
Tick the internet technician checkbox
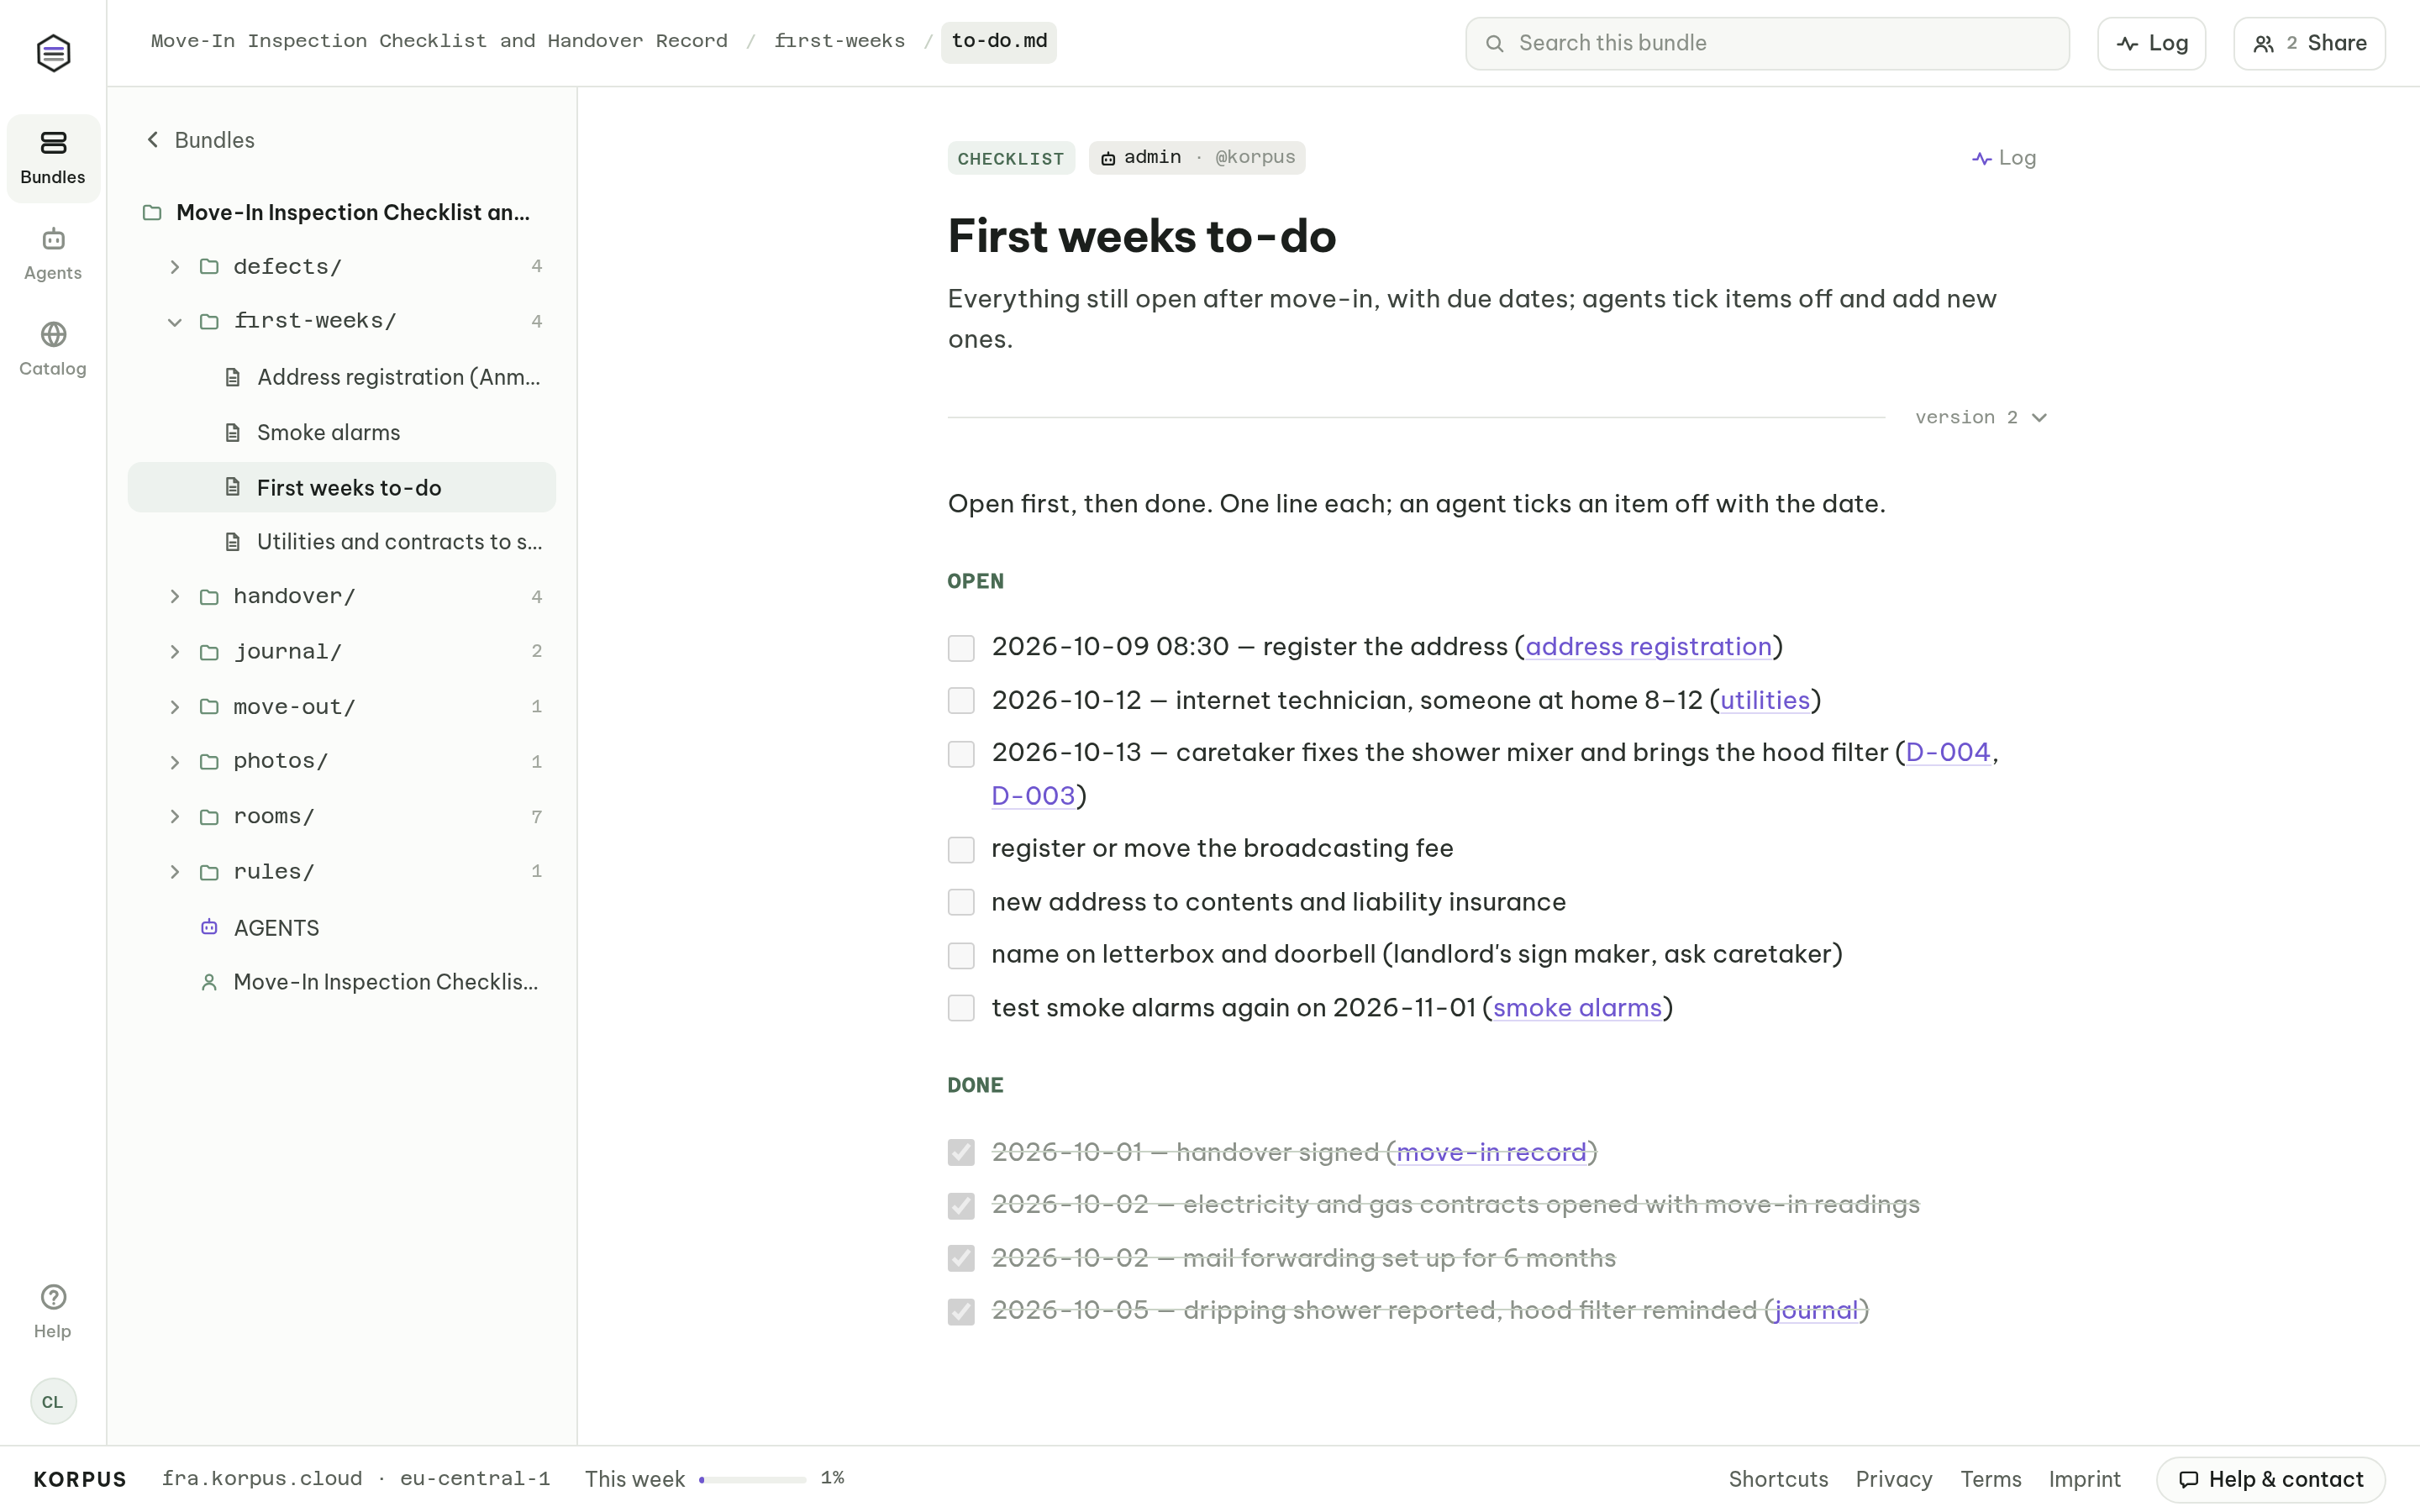coord(961,700)
